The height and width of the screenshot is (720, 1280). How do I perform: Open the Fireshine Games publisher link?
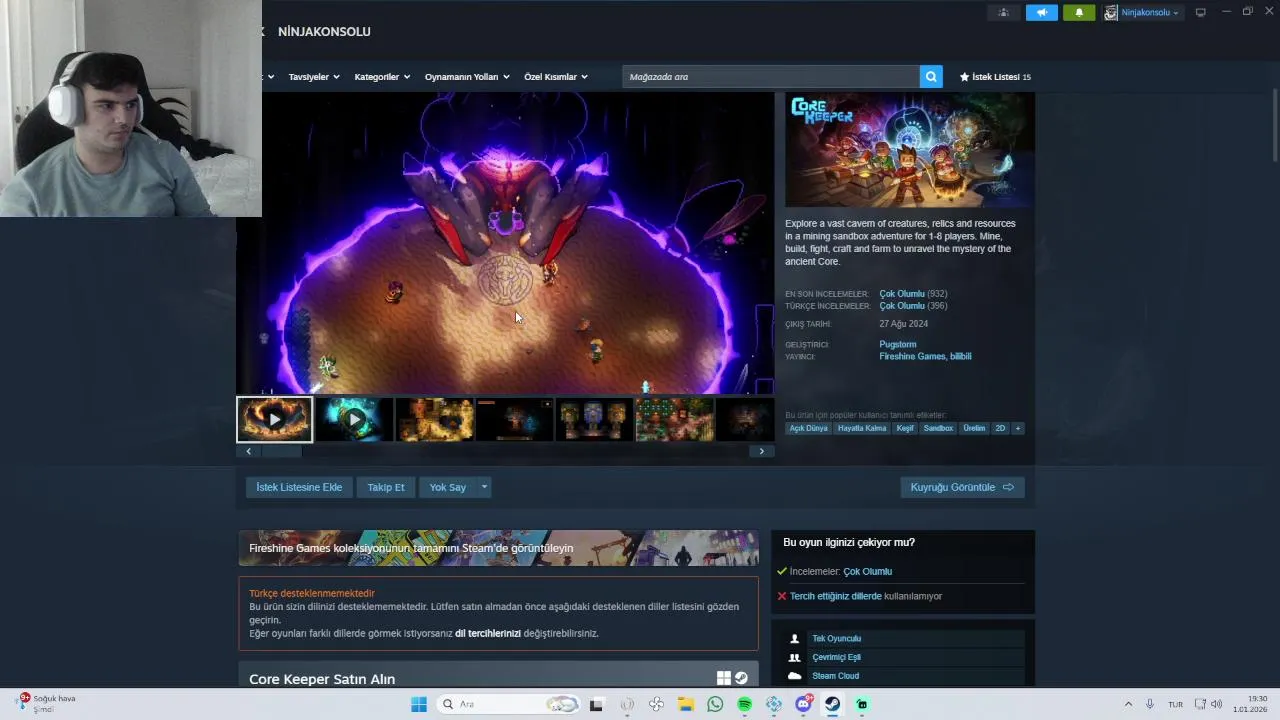point(911,356)
